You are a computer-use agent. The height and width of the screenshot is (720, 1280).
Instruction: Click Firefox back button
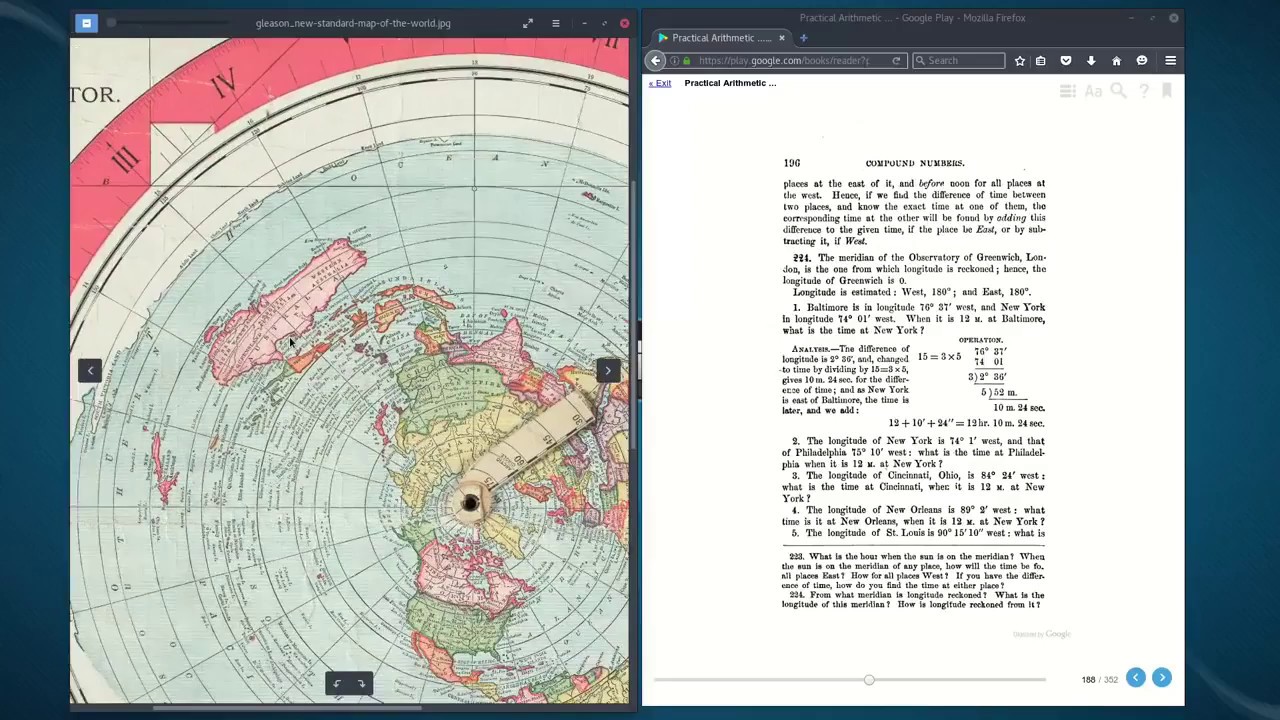[x=656, y=61]
